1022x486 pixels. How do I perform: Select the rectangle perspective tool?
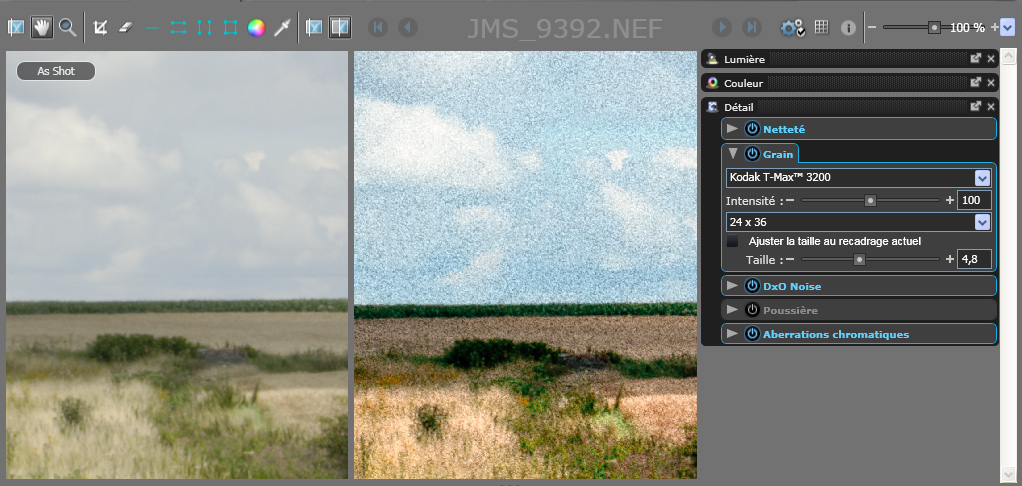pos(230,27)
